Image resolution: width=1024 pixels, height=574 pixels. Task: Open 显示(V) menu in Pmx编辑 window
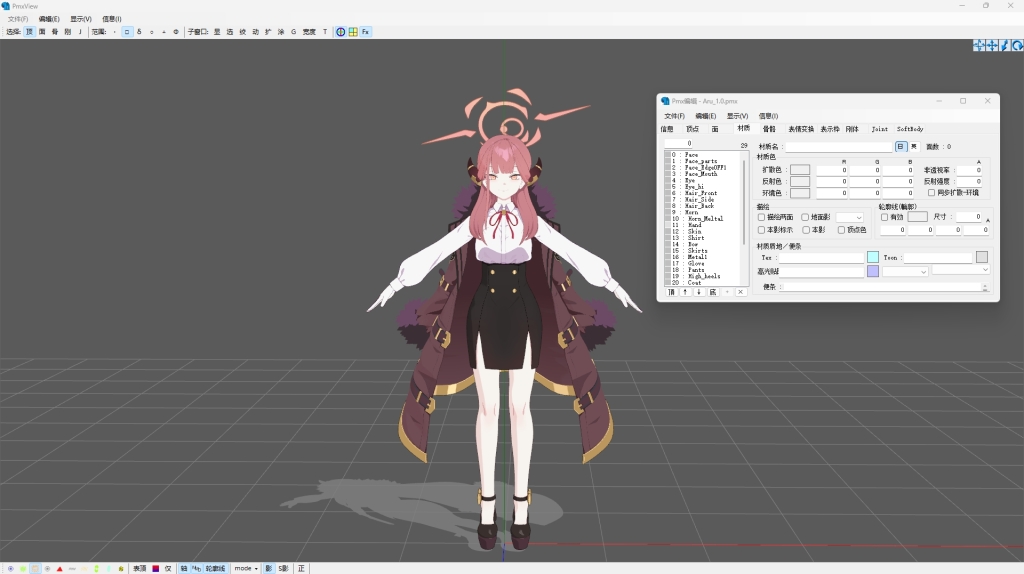(x=737, y=116)
